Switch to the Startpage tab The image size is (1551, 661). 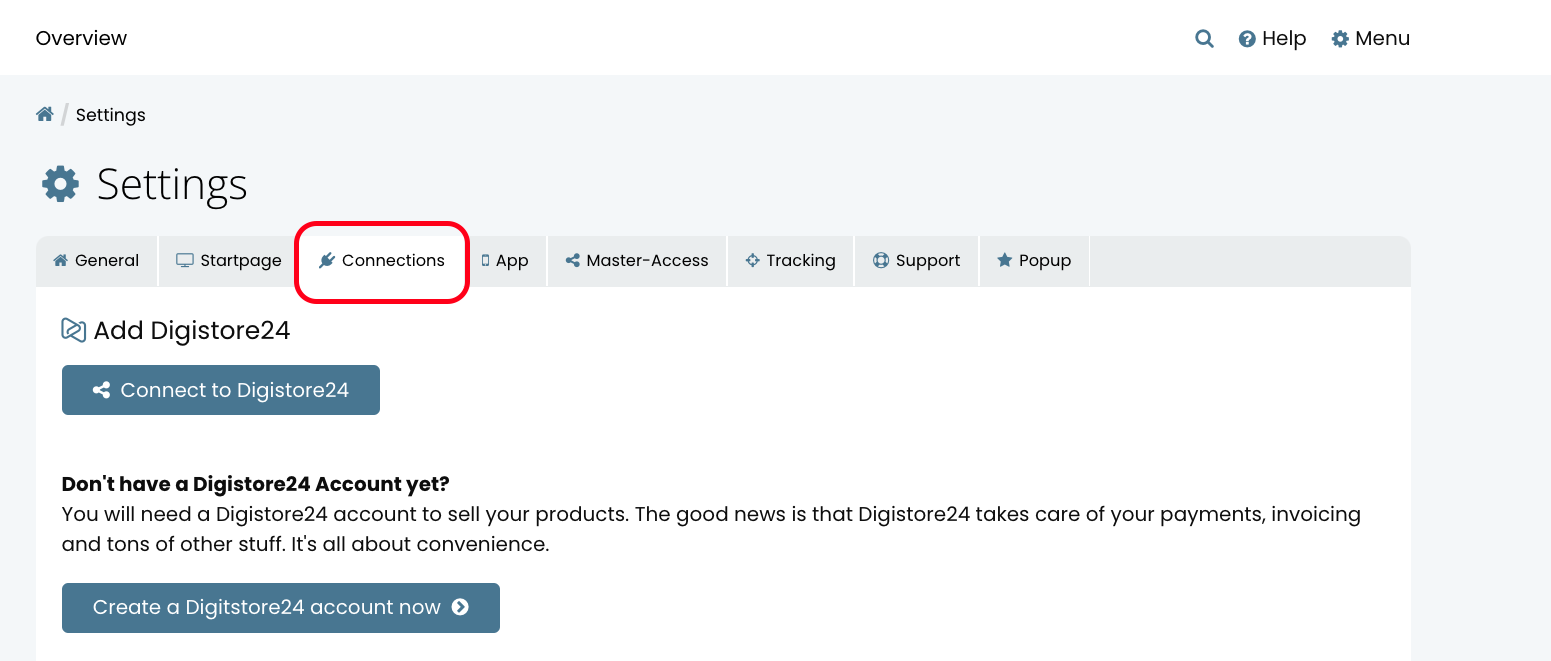point(229,261)
